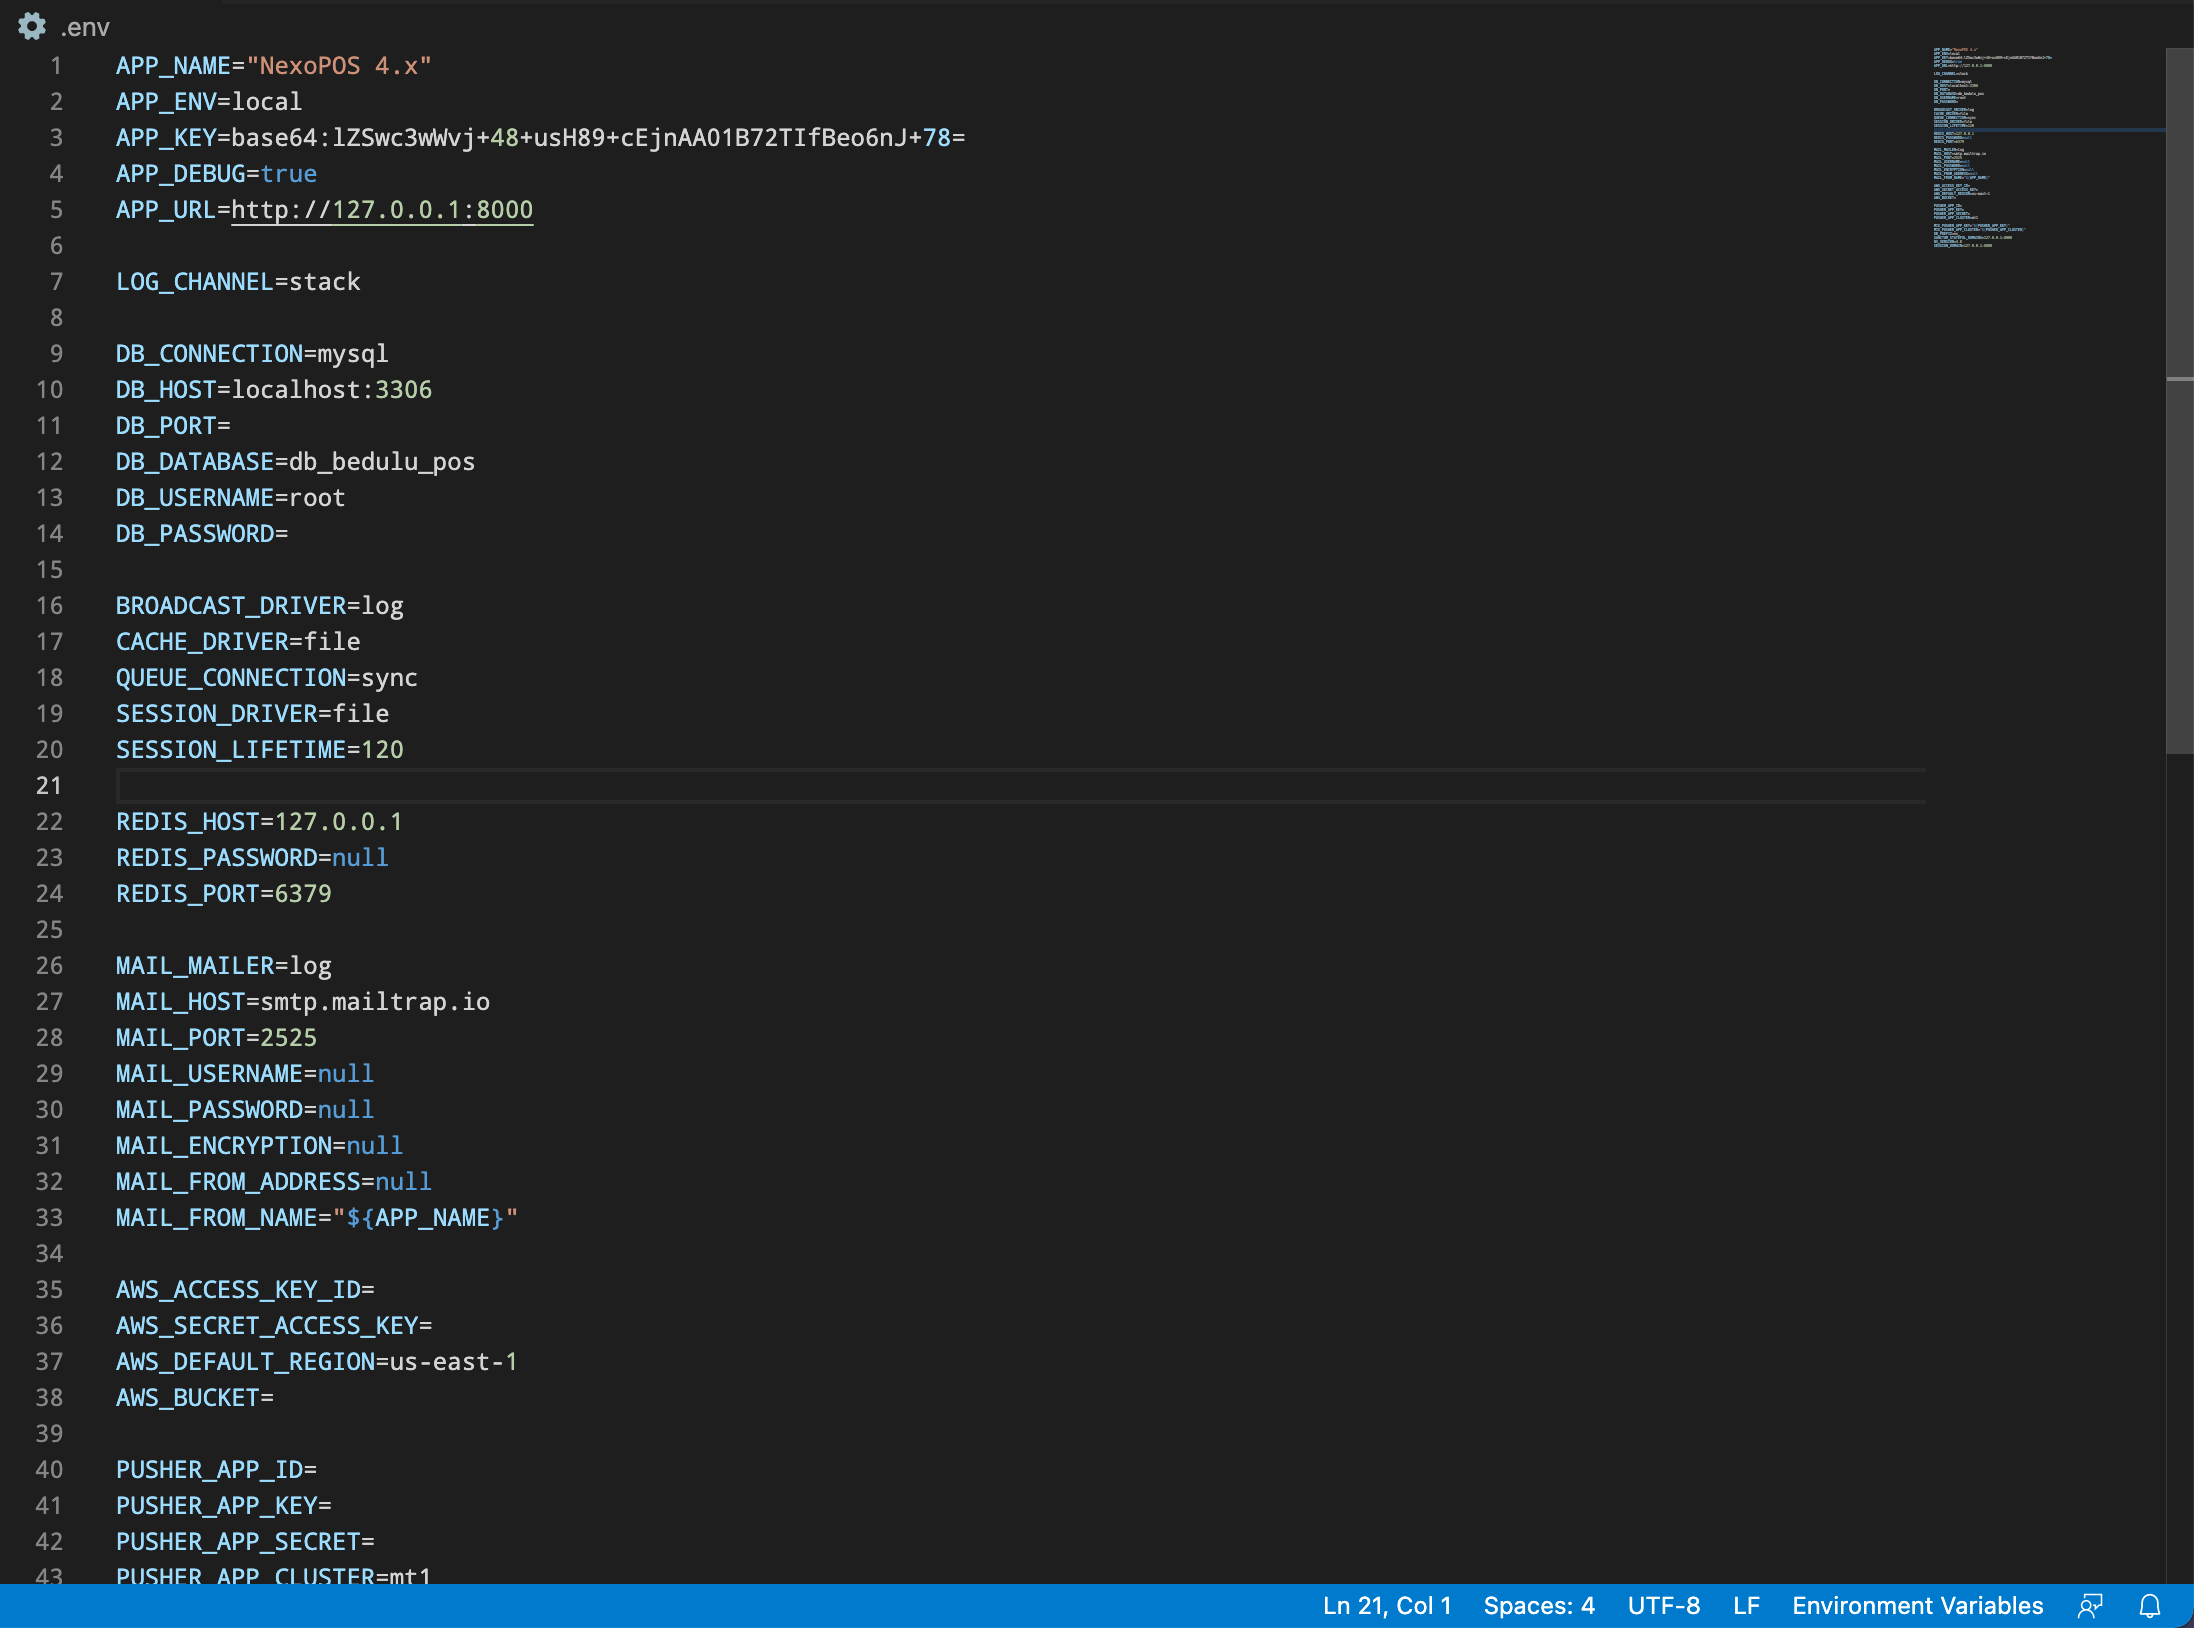Viewport: 2194px width, 1628px height.
Task: Change file encoding via UTF-8 indicator
Action: click(x=1663, y=1606)
